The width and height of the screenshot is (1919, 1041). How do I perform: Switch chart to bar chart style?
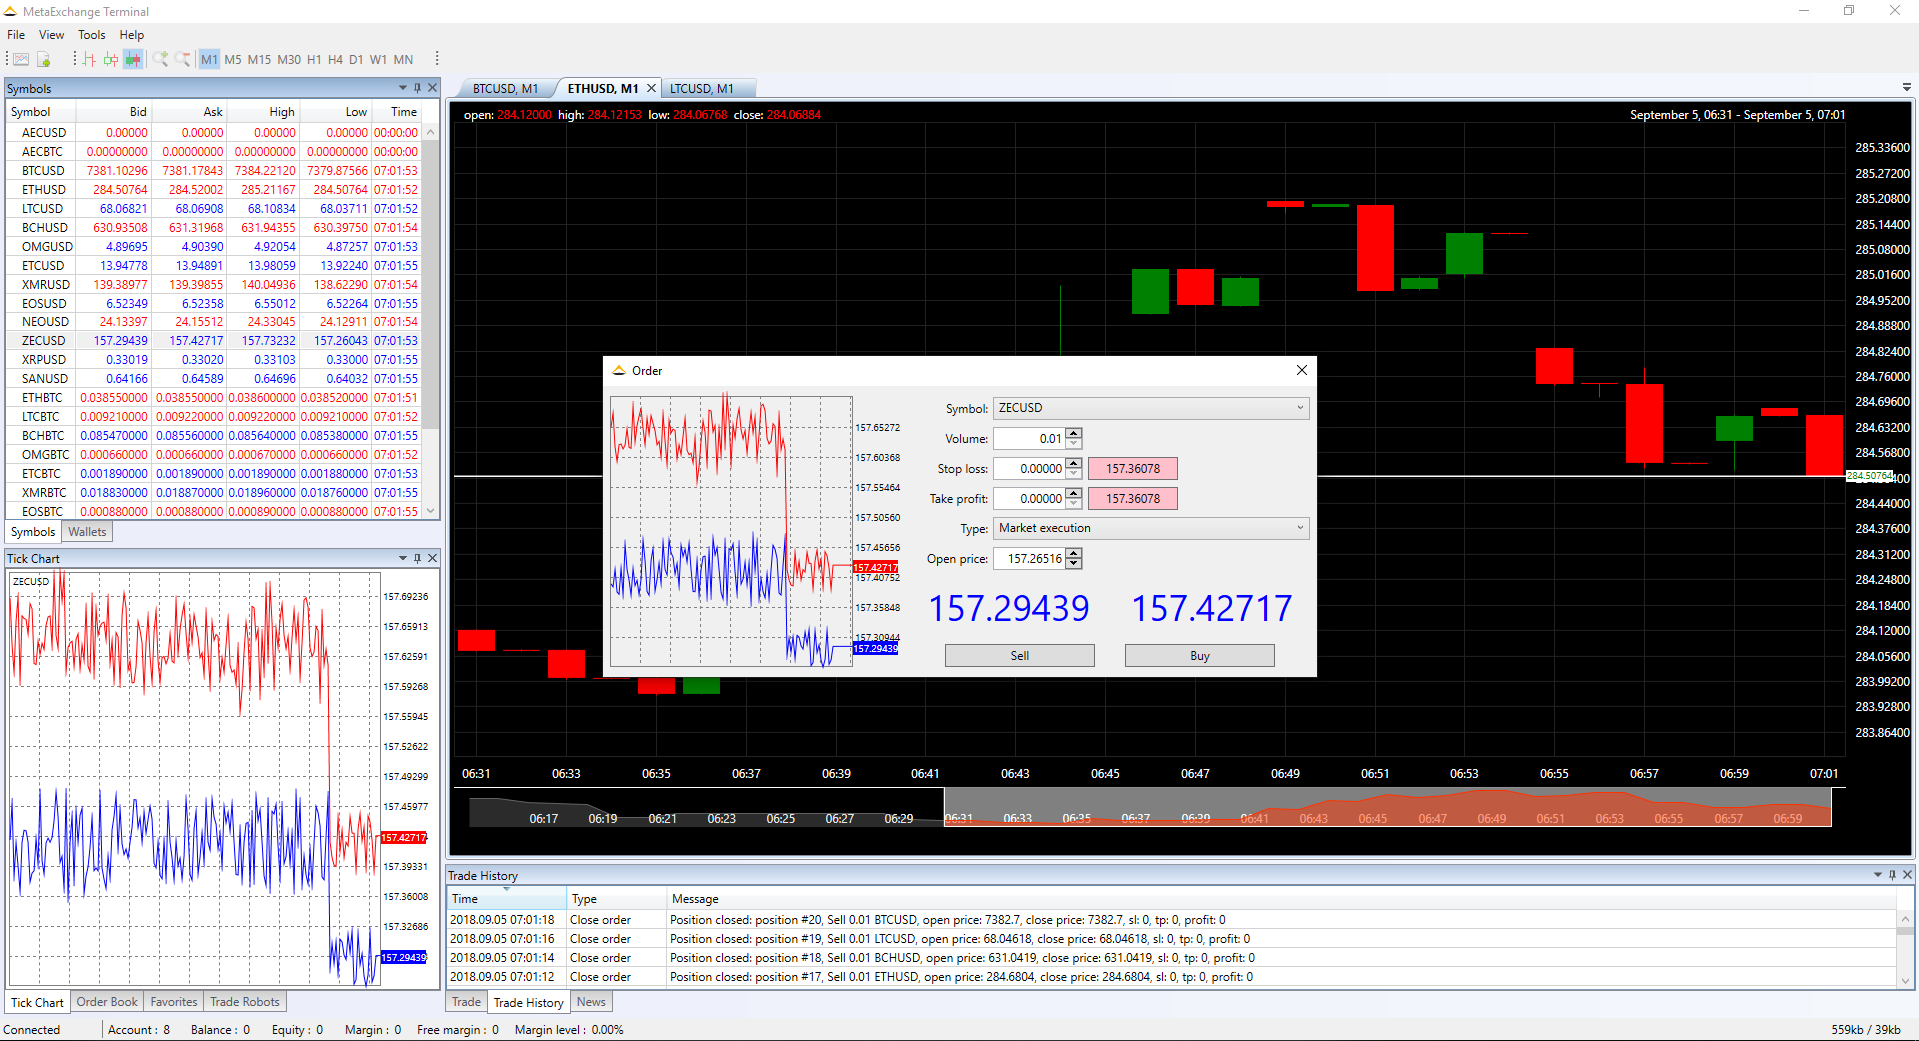tap(89, 60)
